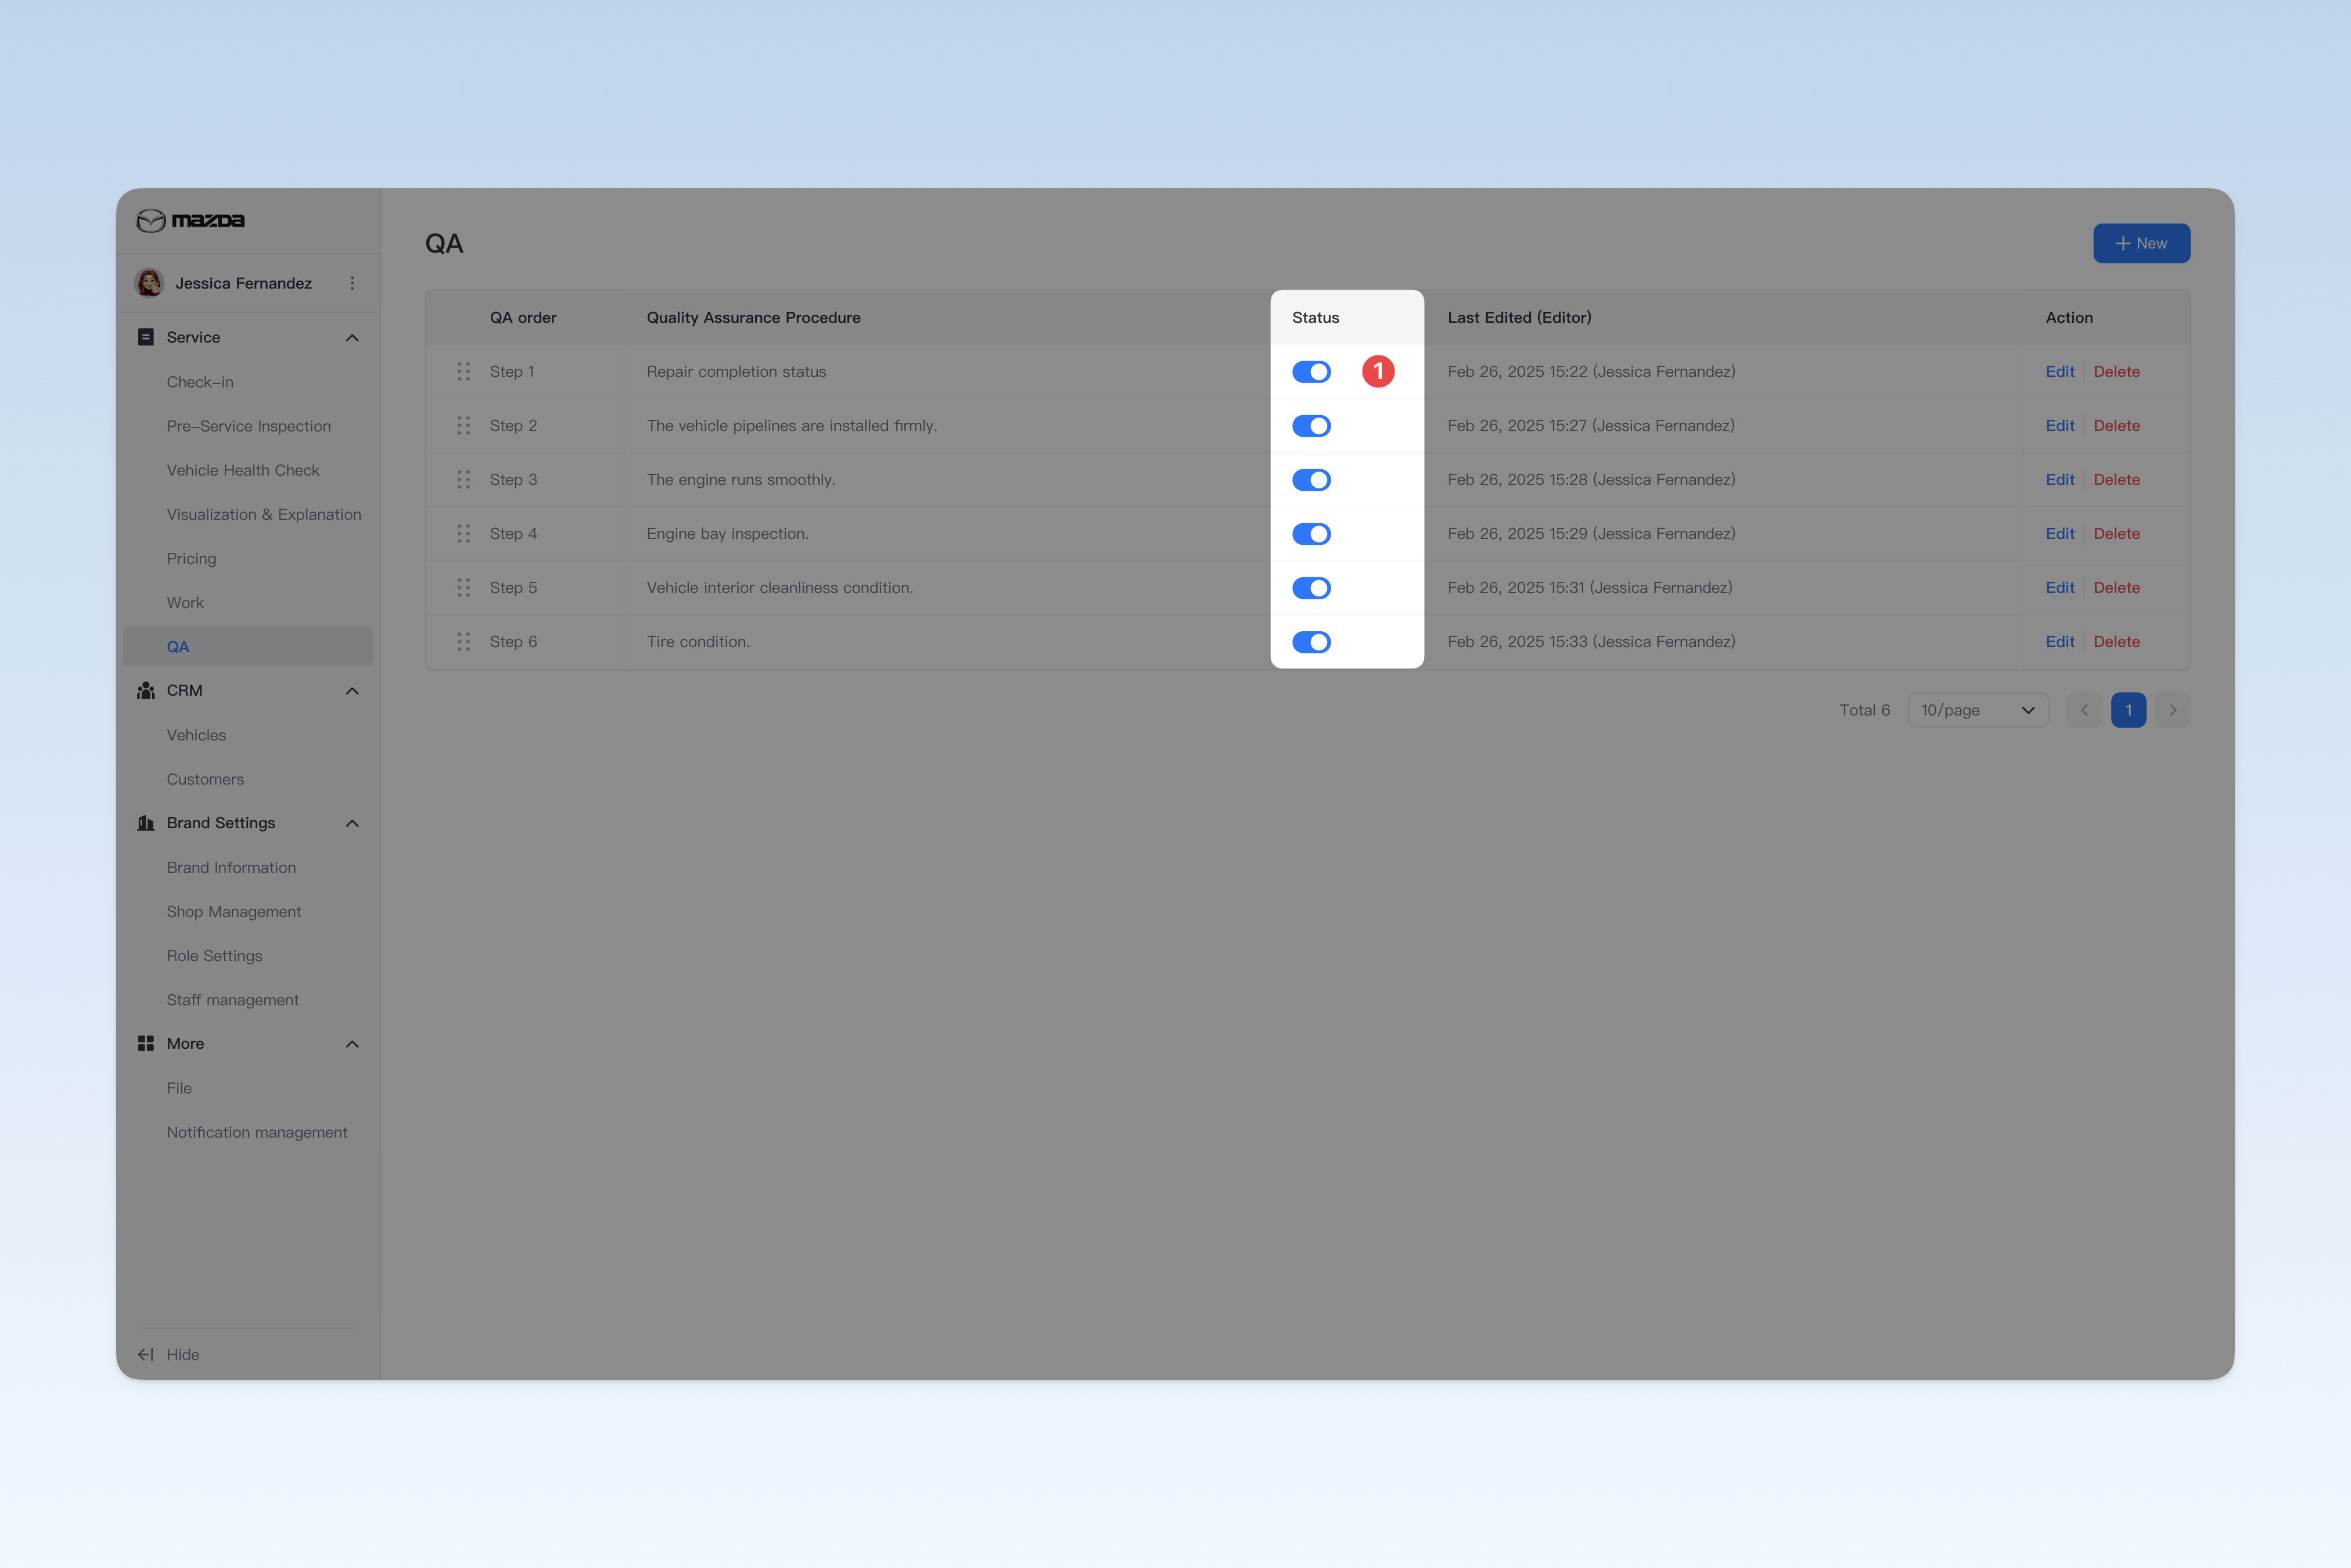This screenshot has height=1568, width=2351.
Task: Click the CRM people icon
Action: 146,691
